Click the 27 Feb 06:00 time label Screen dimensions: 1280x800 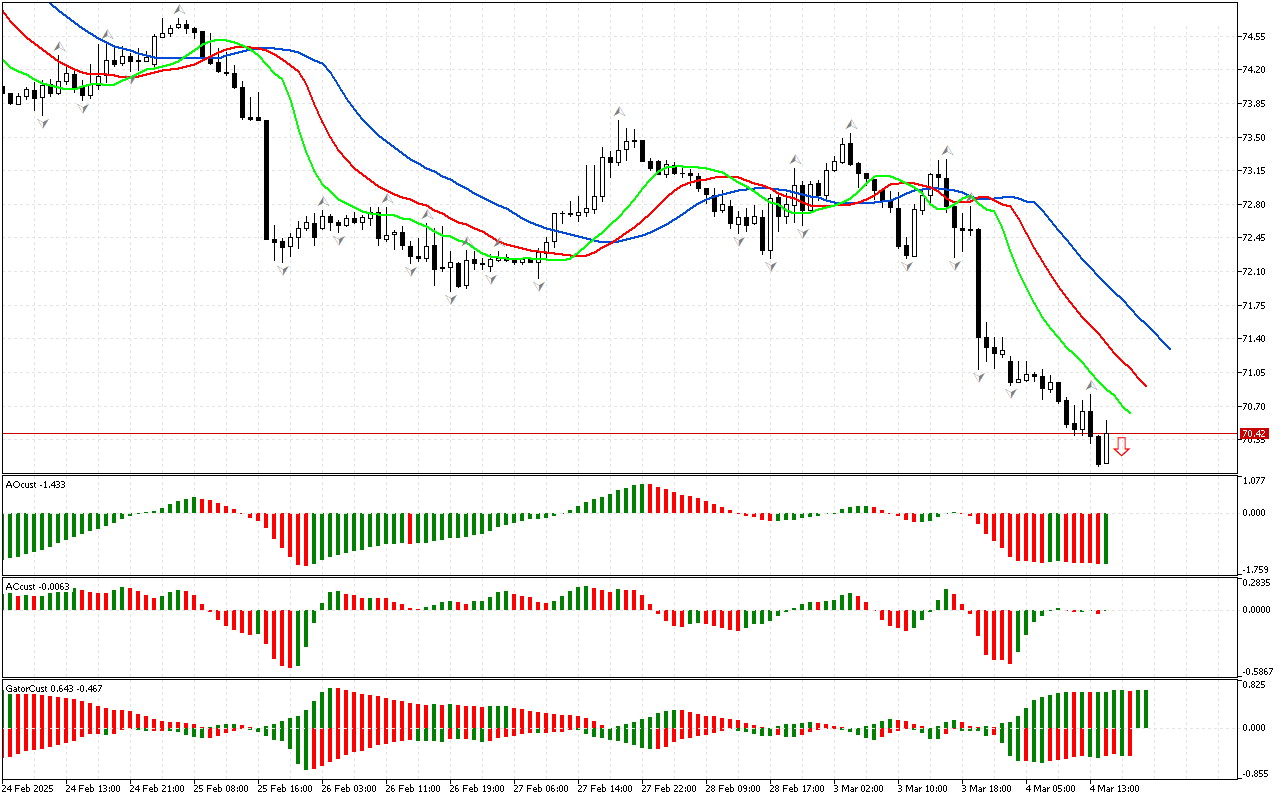pos(541,788)
